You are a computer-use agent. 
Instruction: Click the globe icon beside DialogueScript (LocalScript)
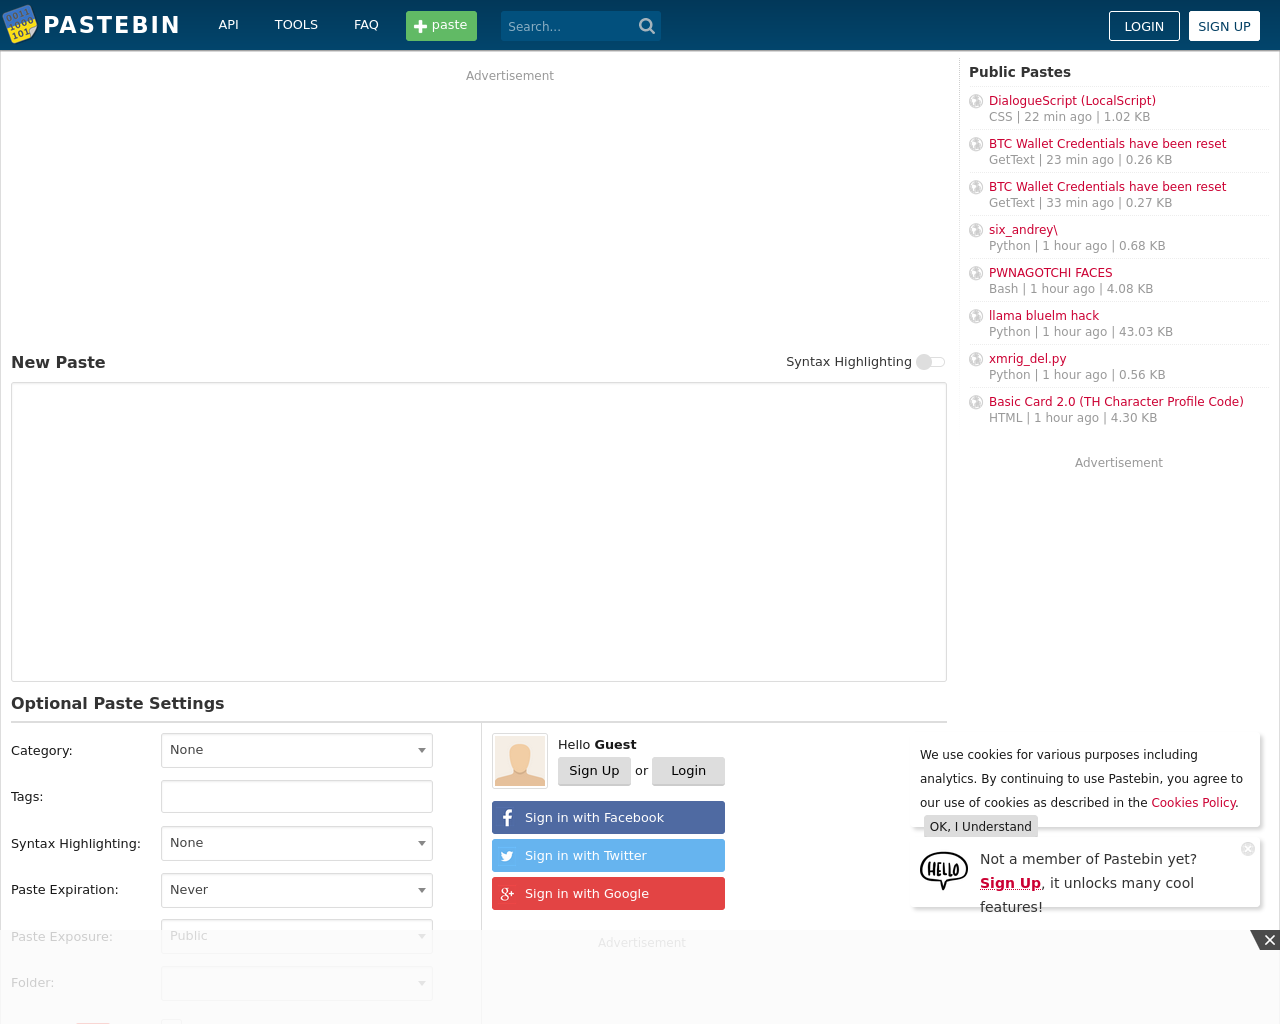tap(976, 101)
